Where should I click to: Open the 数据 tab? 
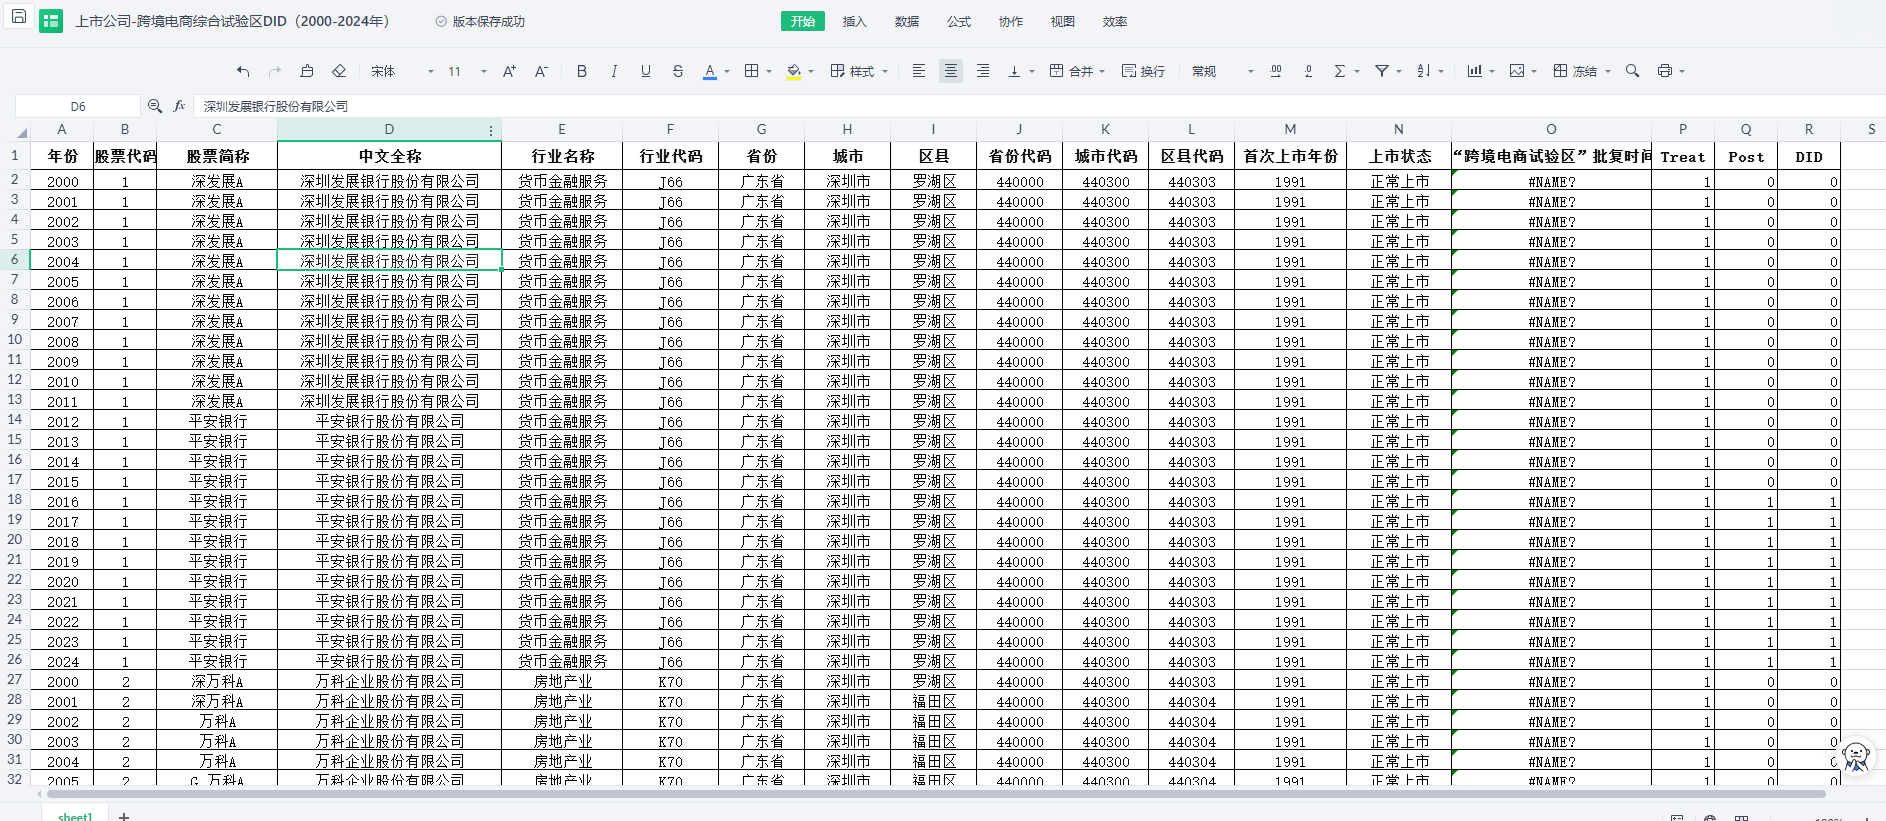(x=907, y=21)
